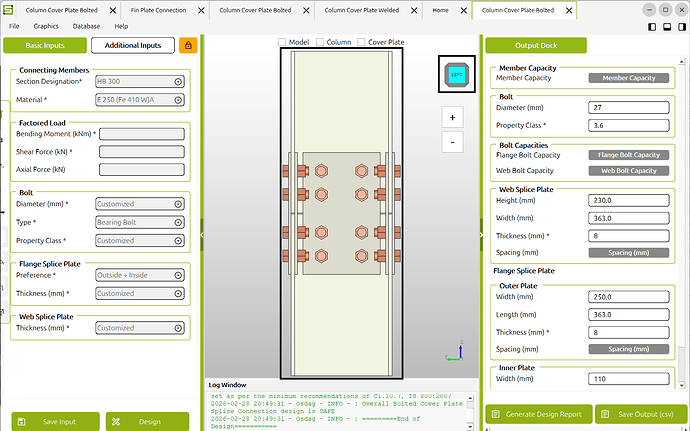
Task: Zoom out with the minus button
Action: click(453, 141)
